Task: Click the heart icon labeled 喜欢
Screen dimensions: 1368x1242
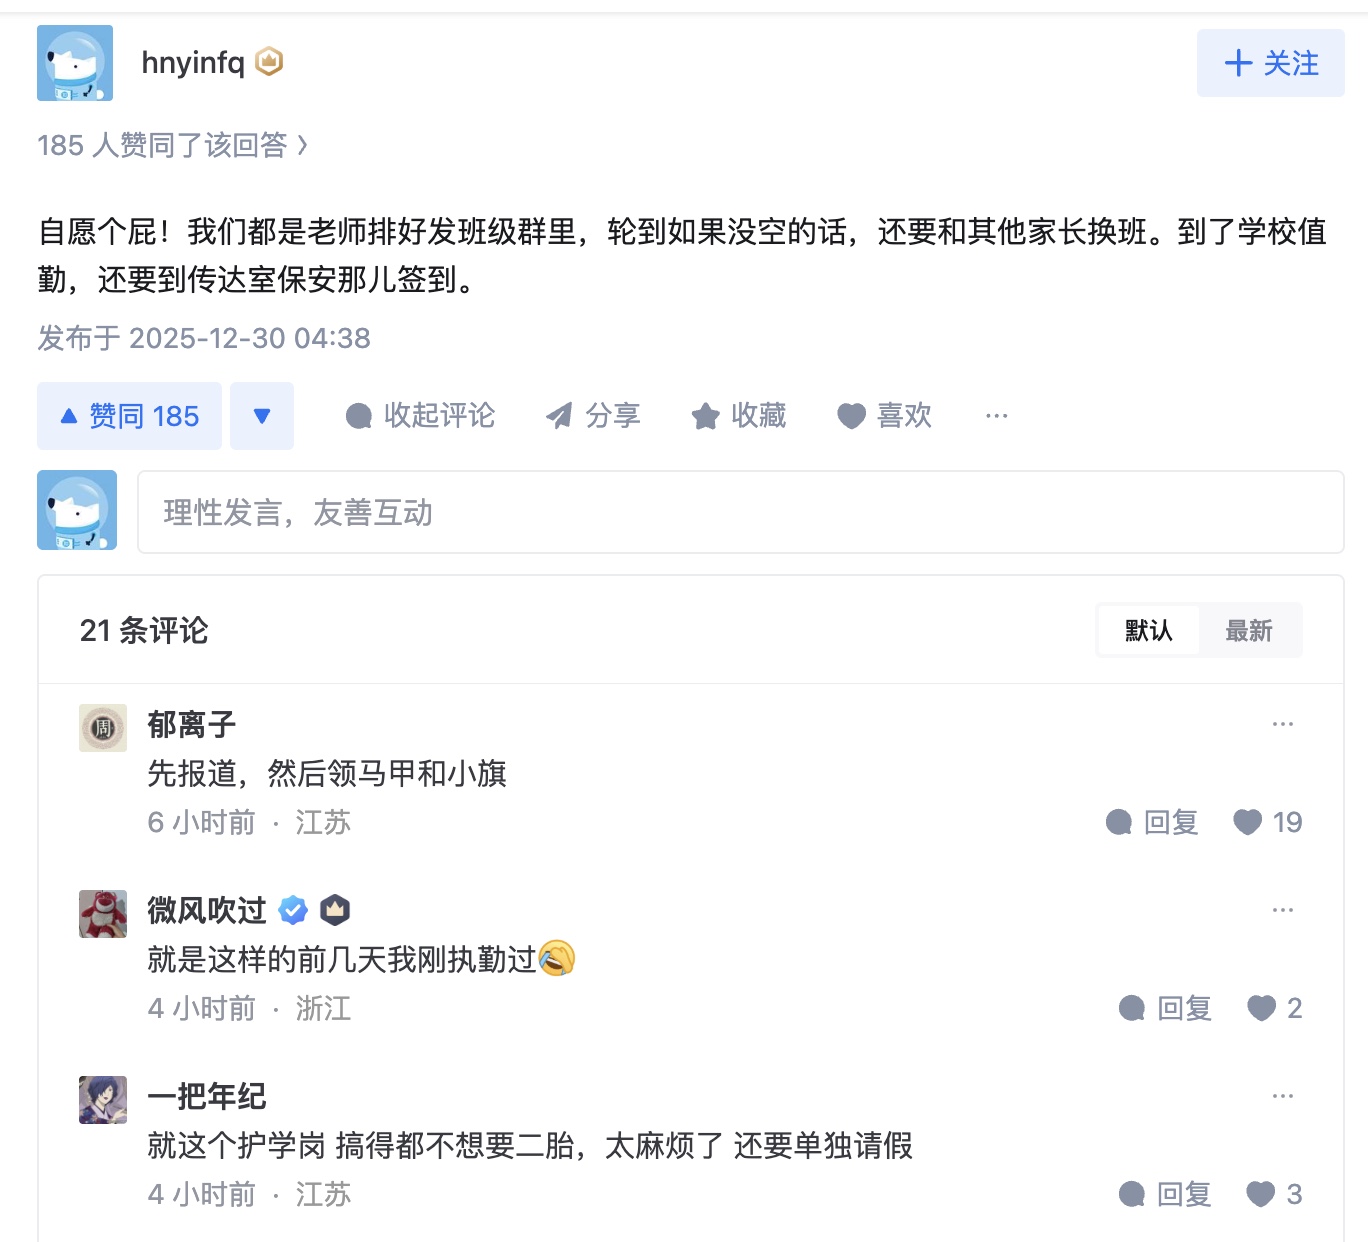Action: click(851, 416)
